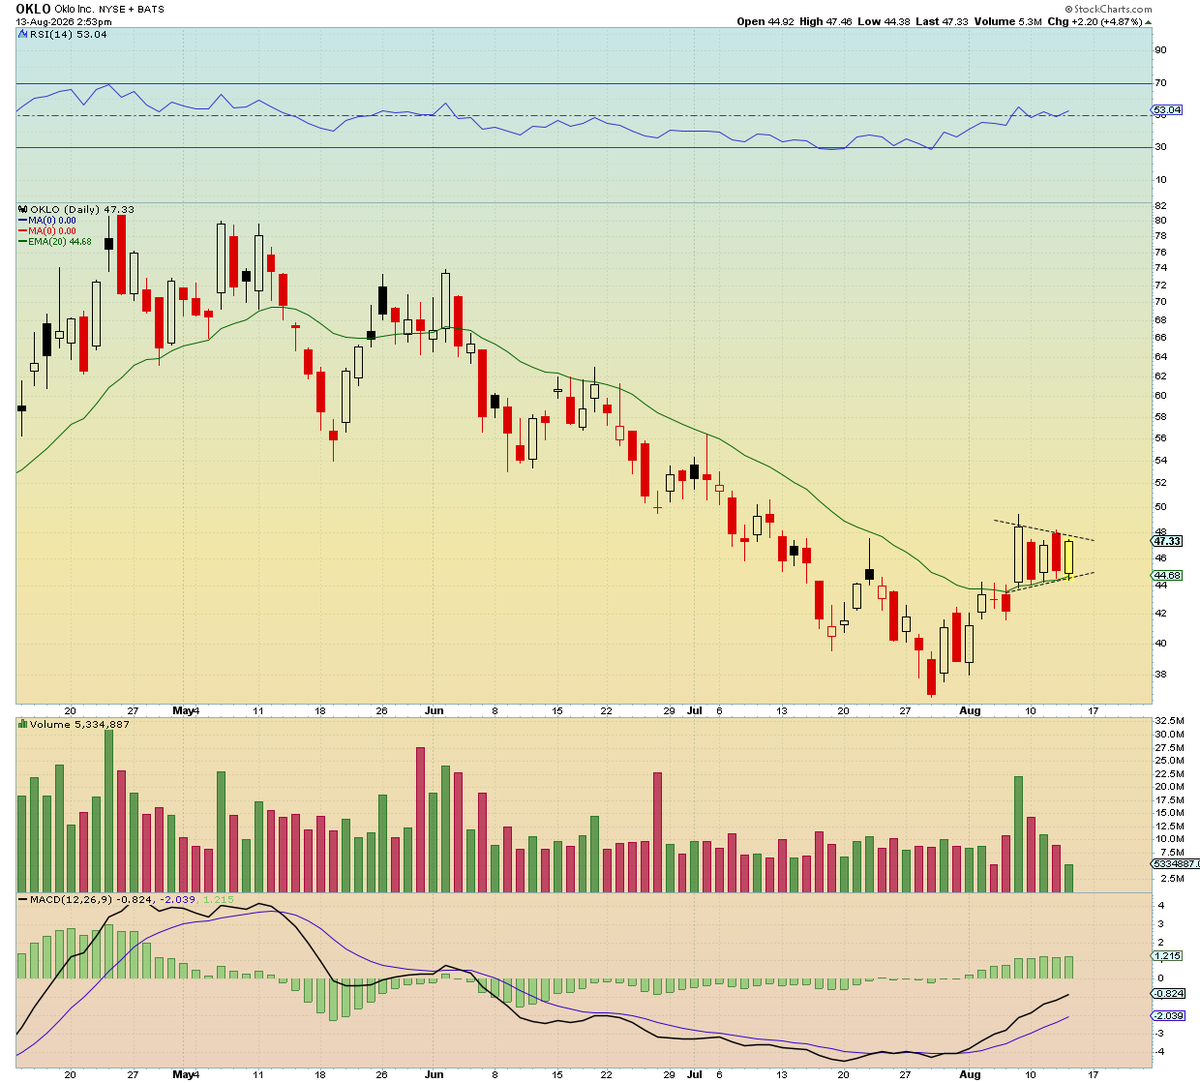Click the 82 top label on price axis

point(1160,205)
